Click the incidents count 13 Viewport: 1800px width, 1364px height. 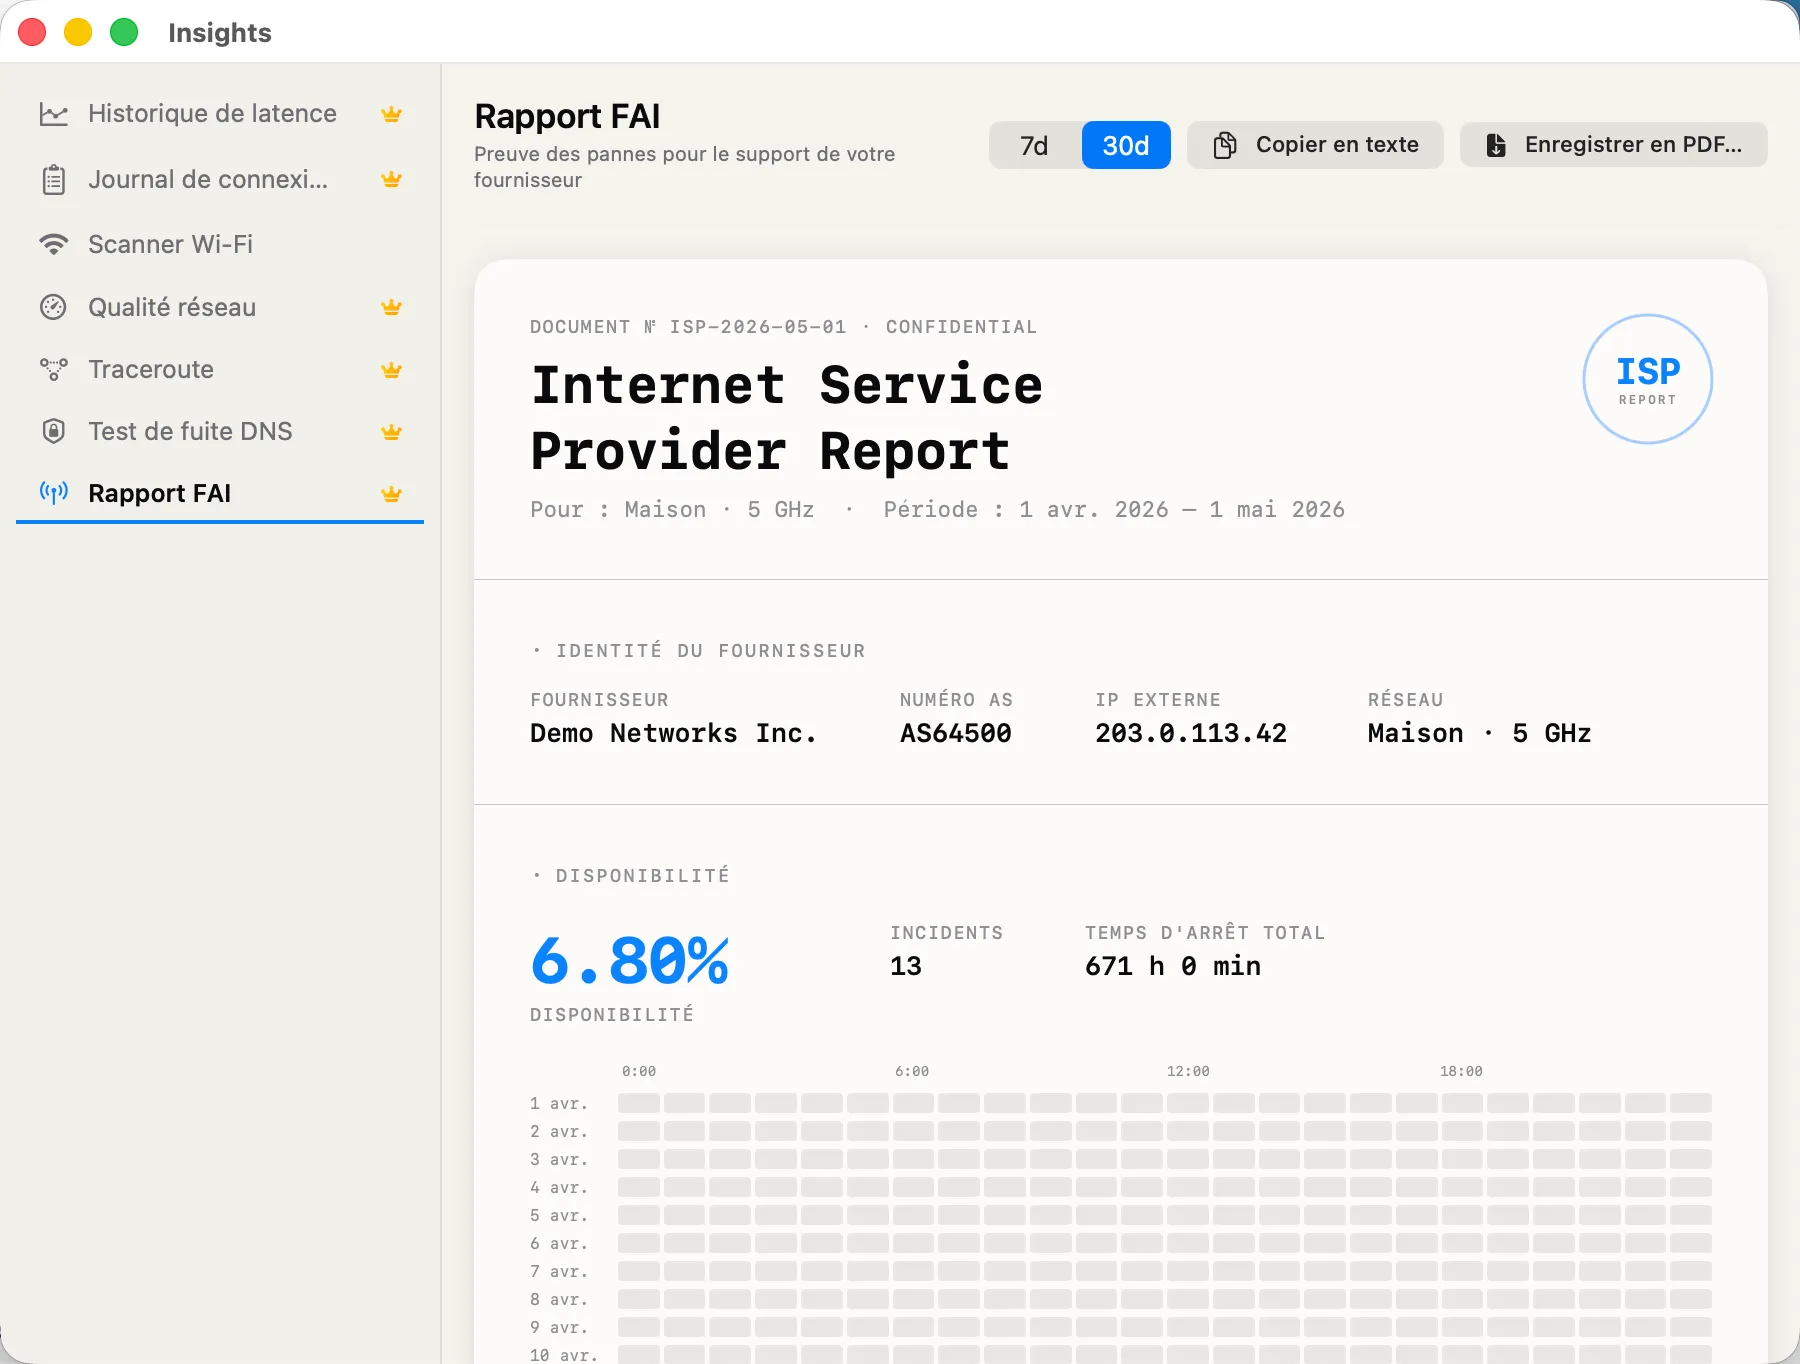click(906, 966)
